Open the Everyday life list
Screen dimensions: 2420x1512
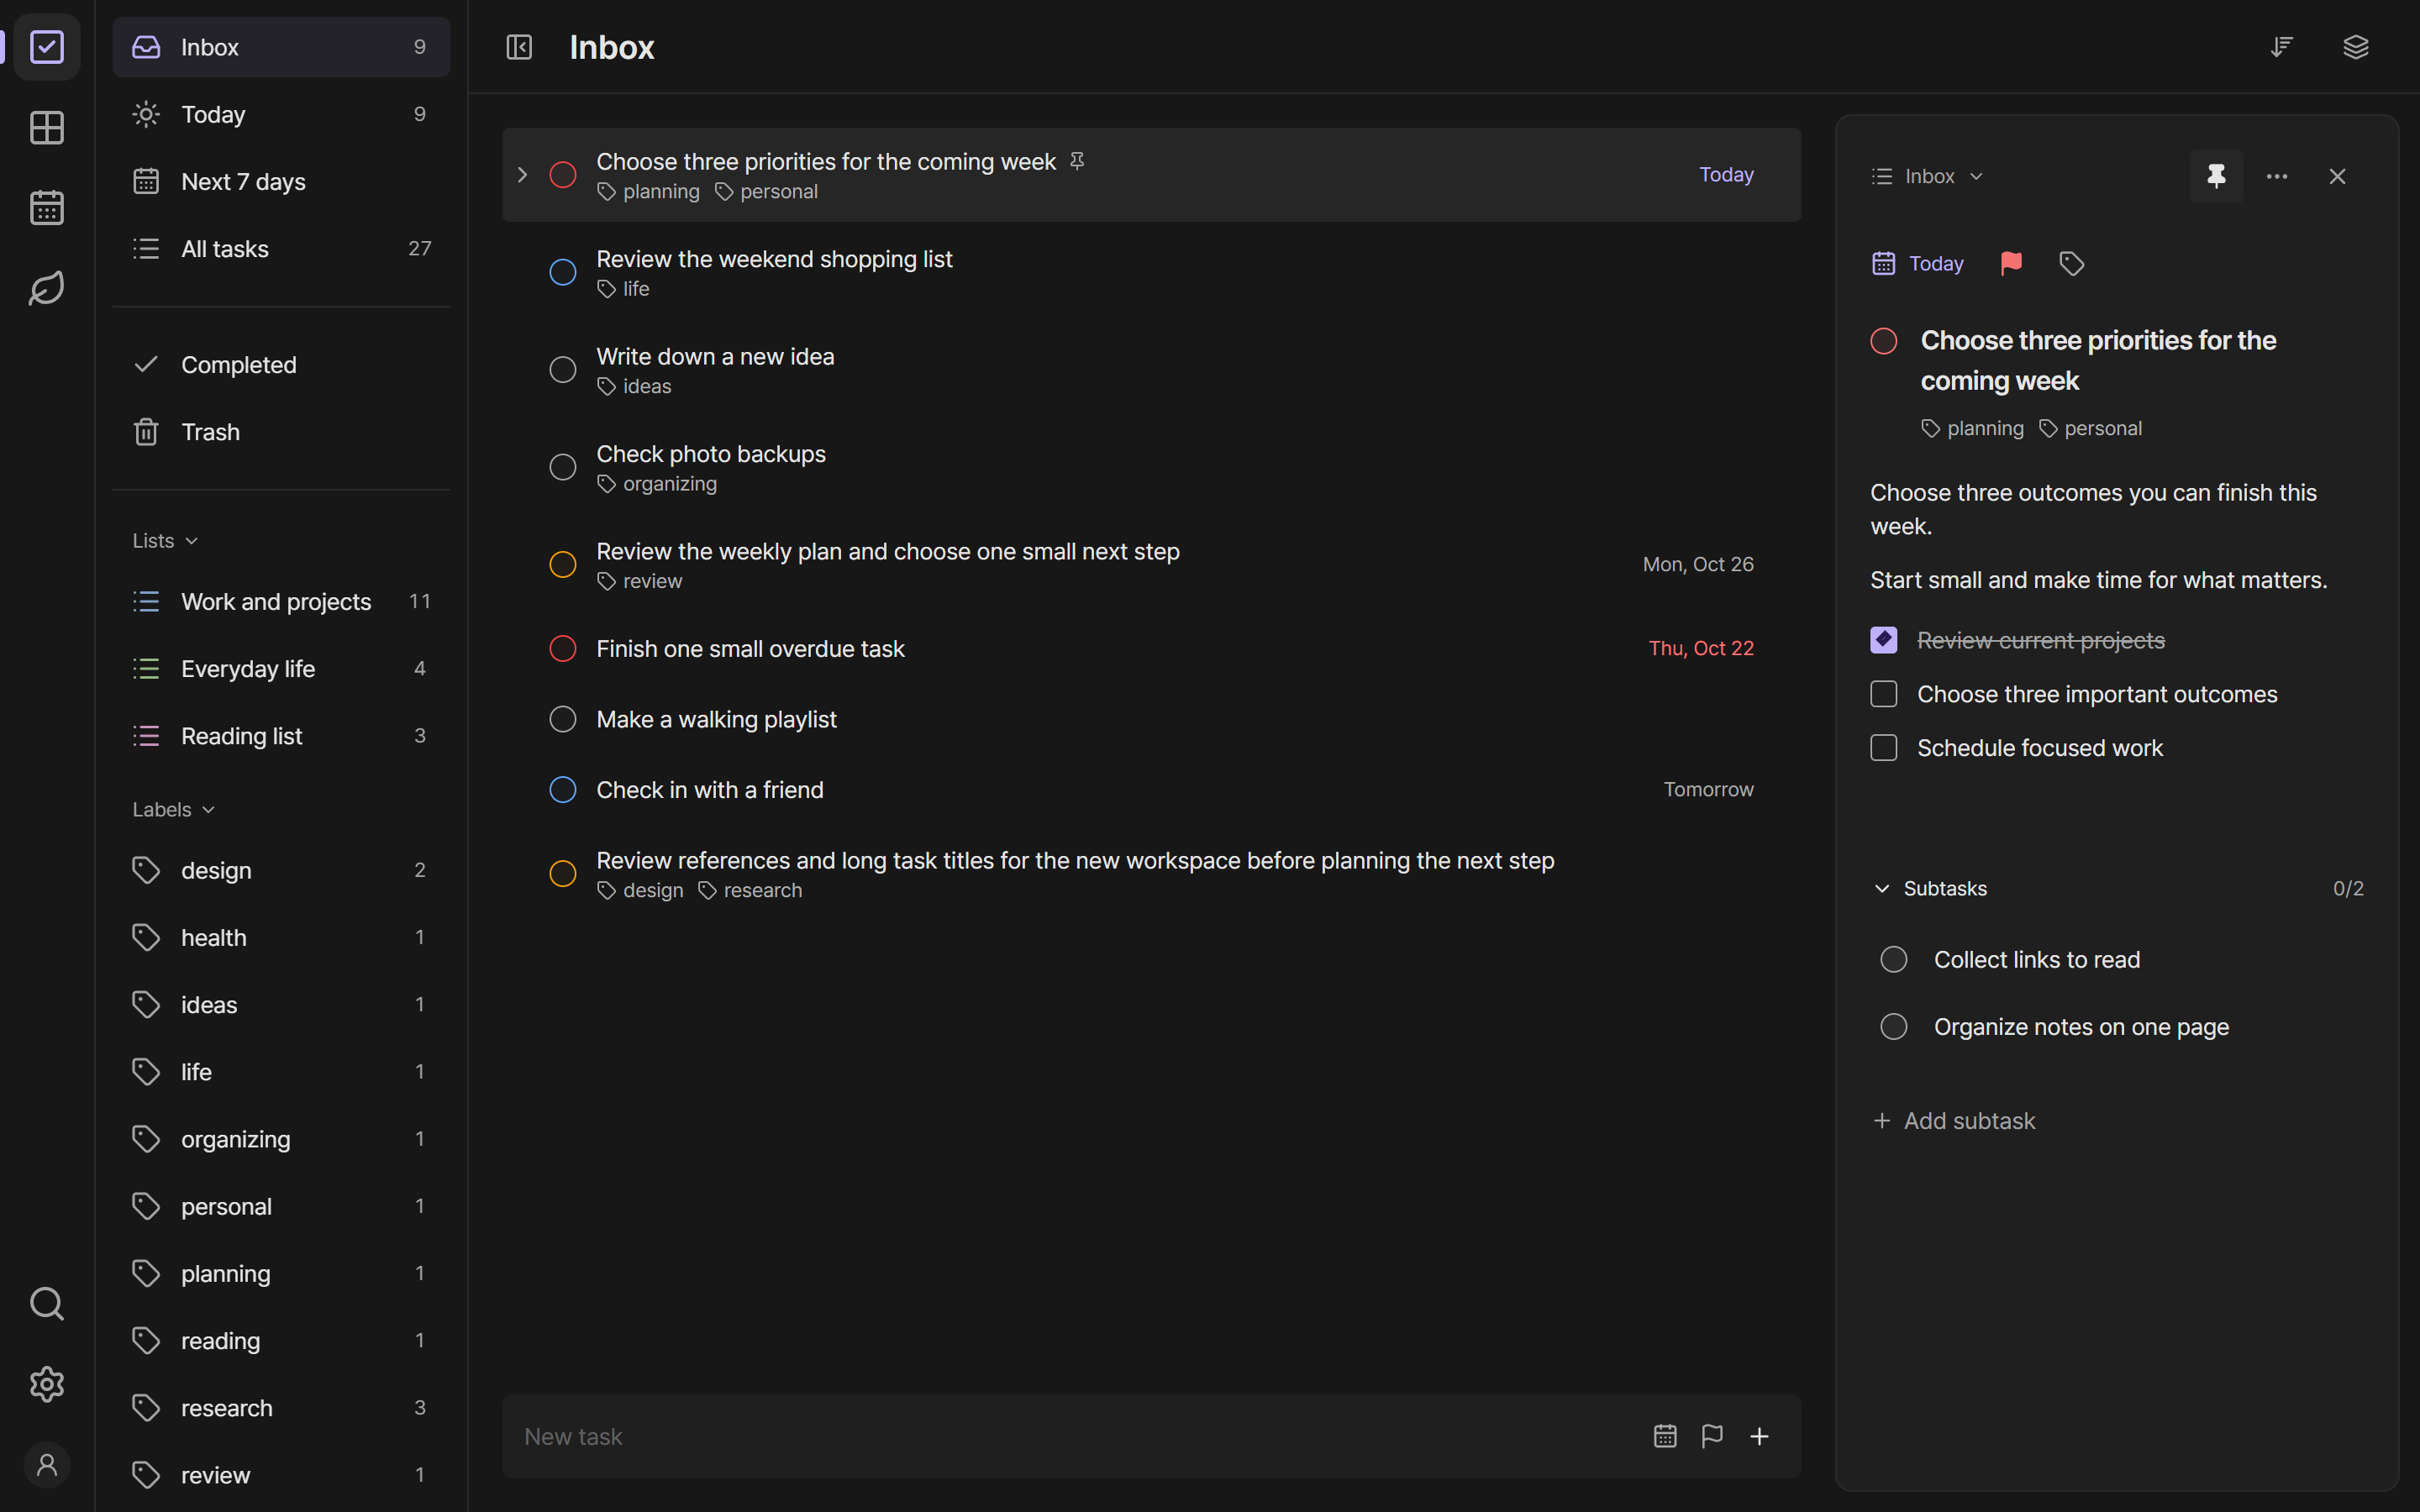(281, 669)
